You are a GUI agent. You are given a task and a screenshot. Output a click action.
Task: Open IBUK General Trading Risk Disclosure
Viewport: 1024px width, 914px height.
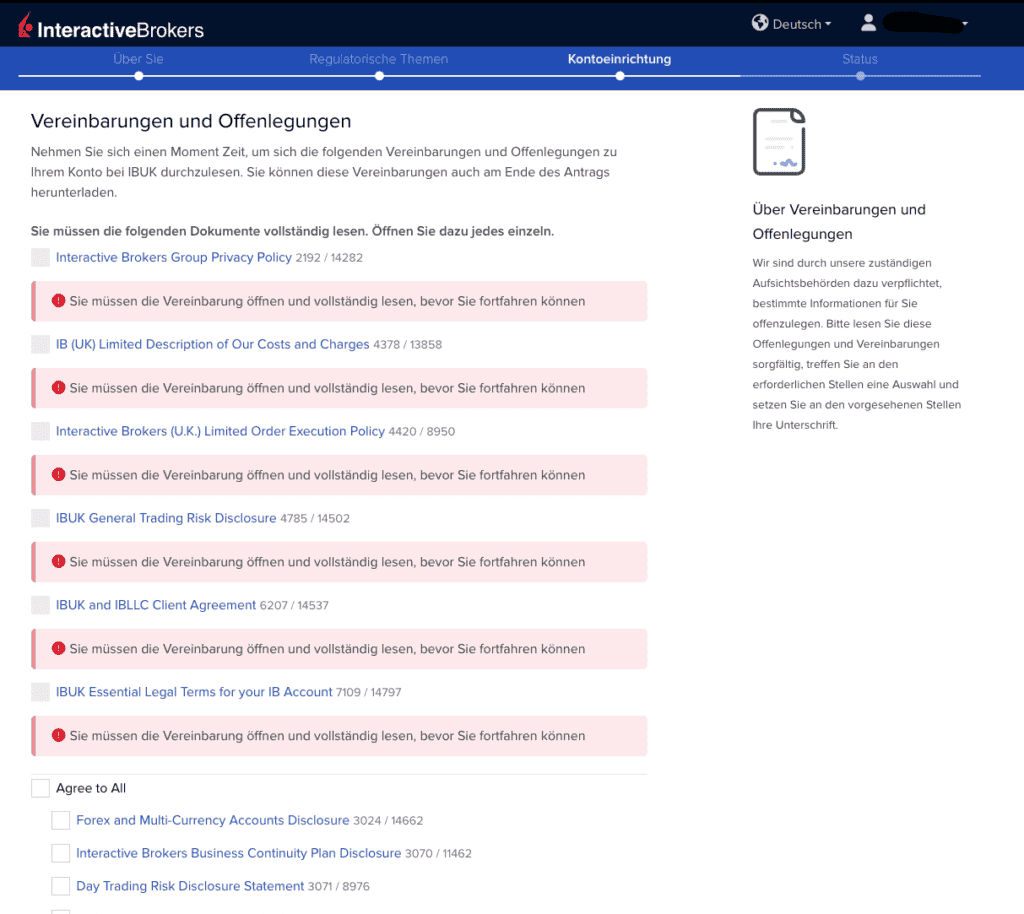coord(166,518)
